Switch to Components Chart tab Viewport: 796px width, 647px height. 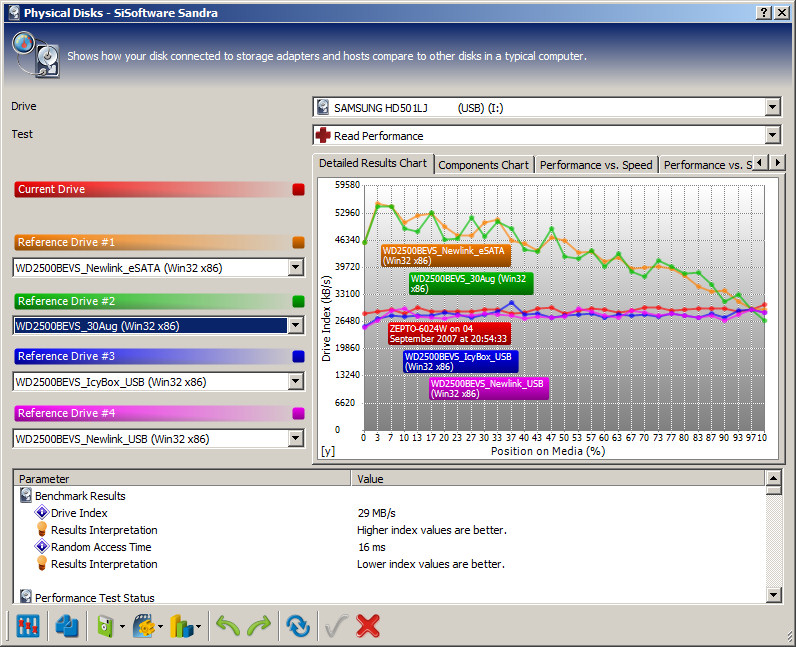483,165
